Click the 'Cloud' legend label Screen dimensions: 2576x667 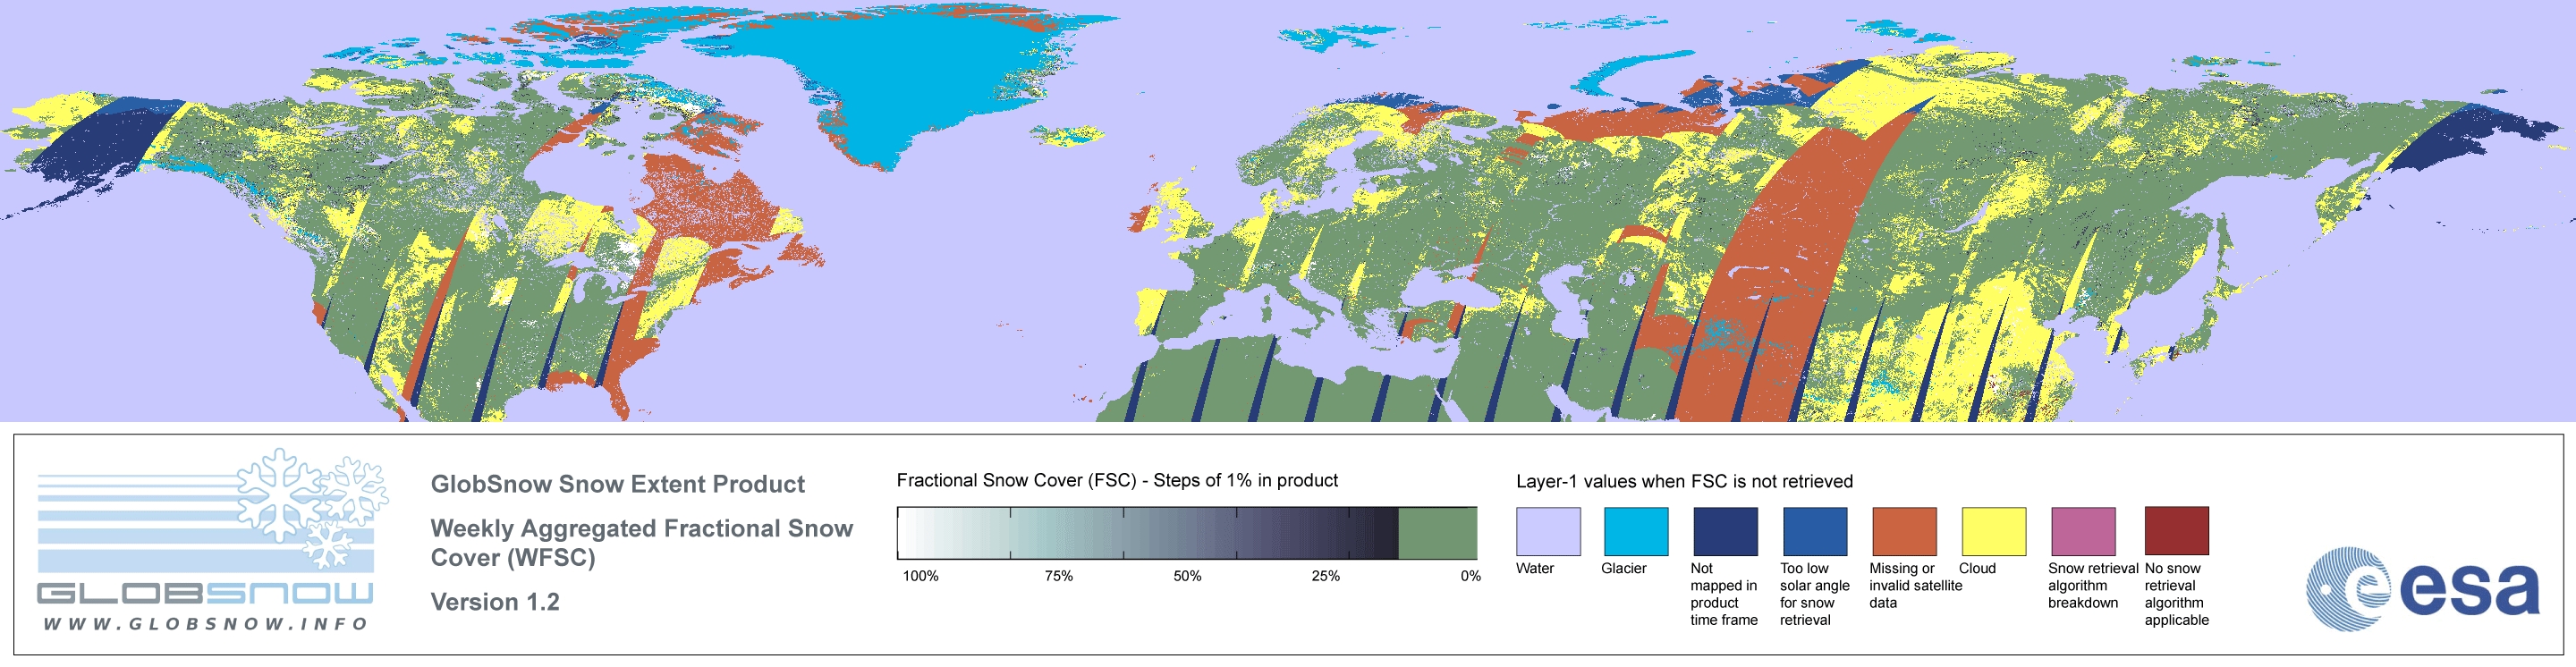coord(1977,568)
